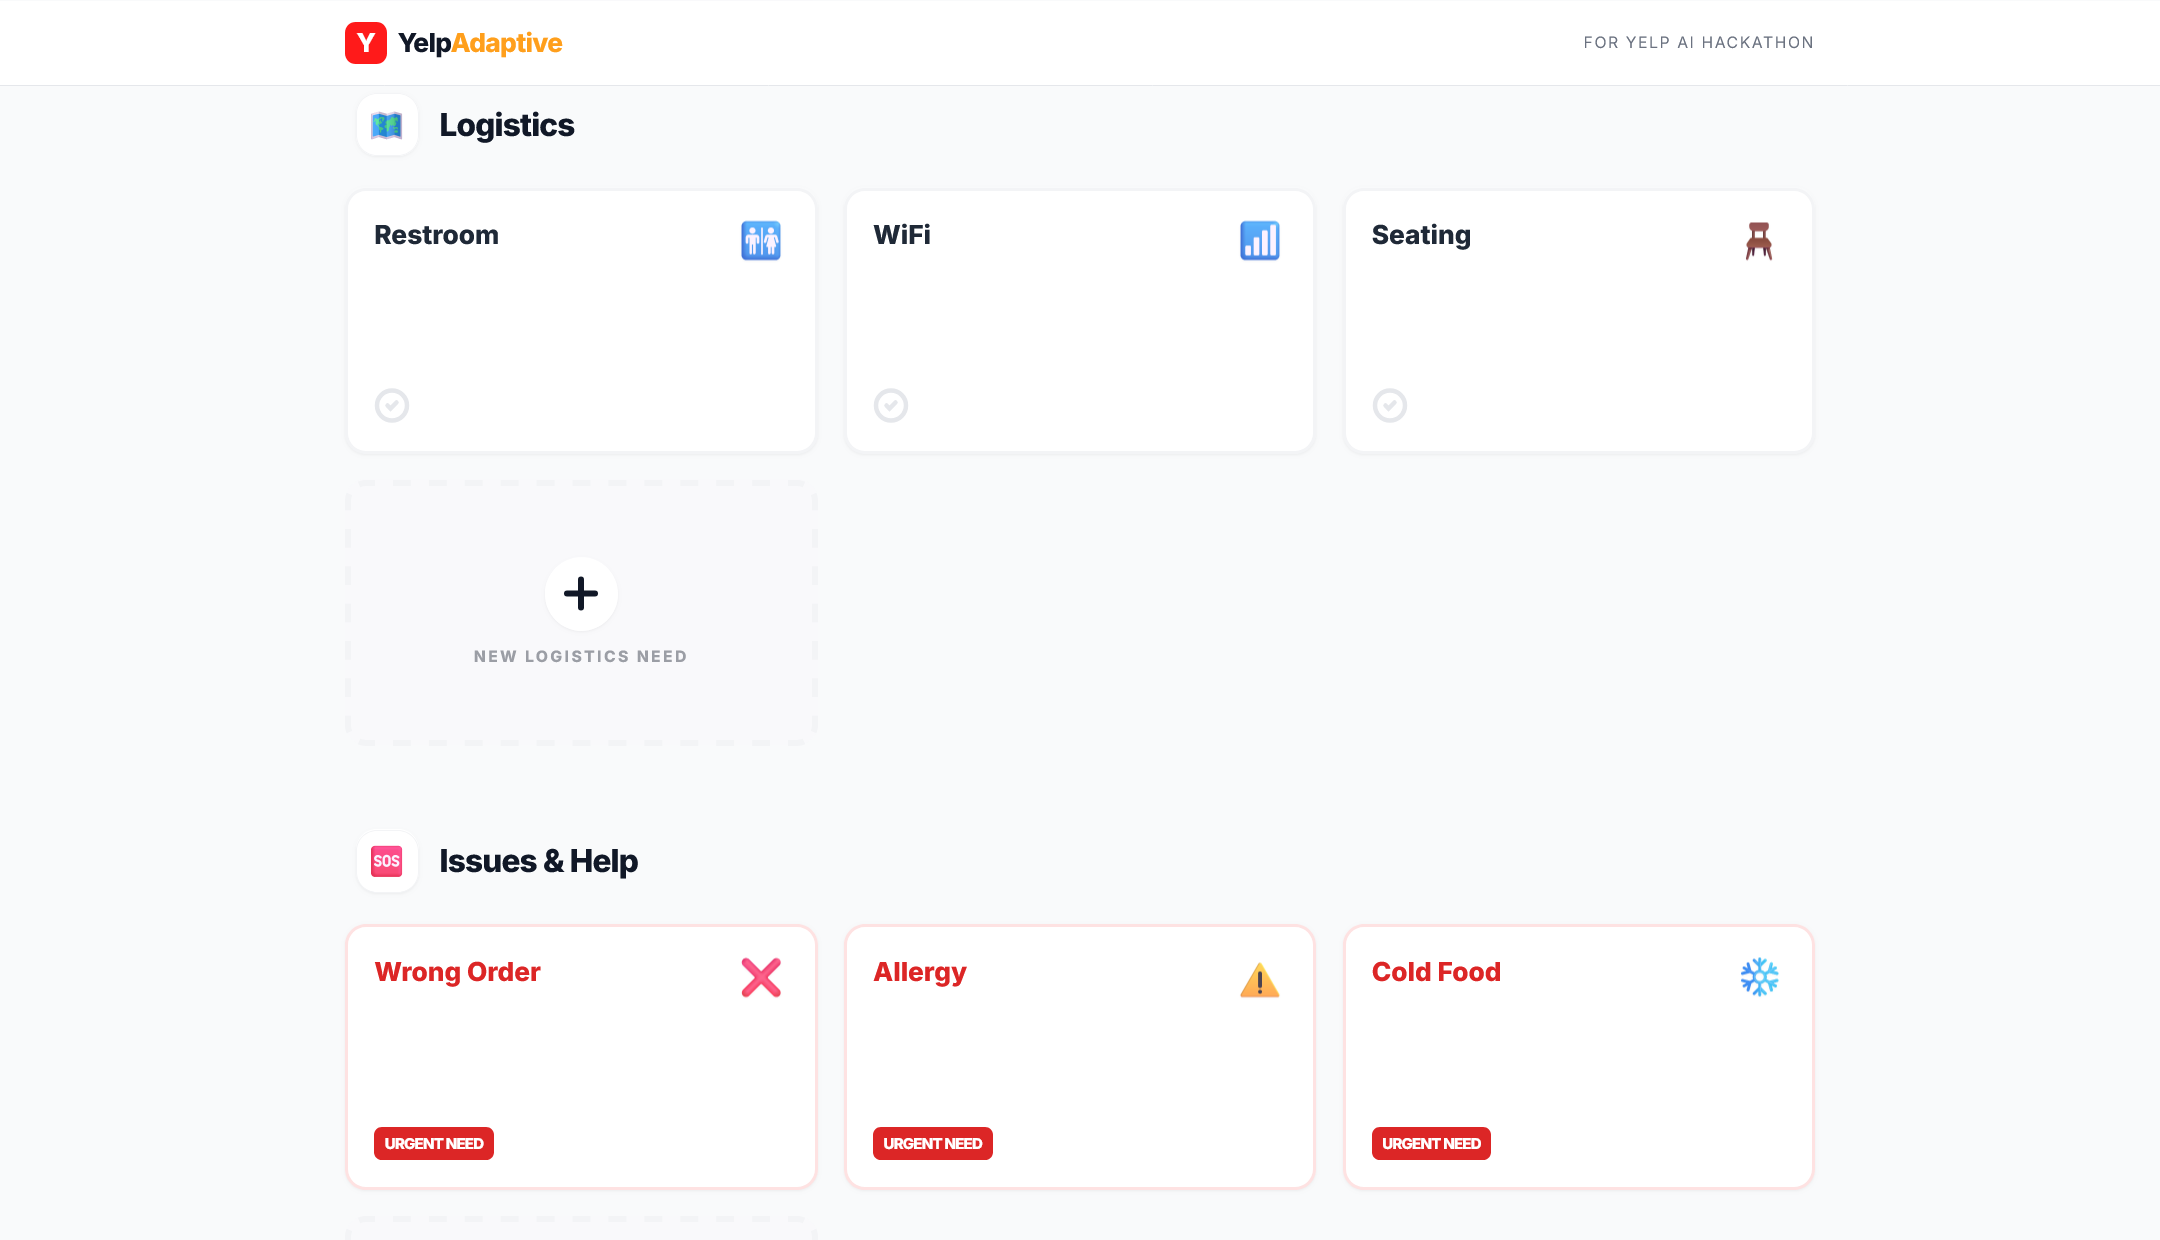Select the Issues & Help section heading
The width and height of the screenshot is (2160, 1240).
538,861
